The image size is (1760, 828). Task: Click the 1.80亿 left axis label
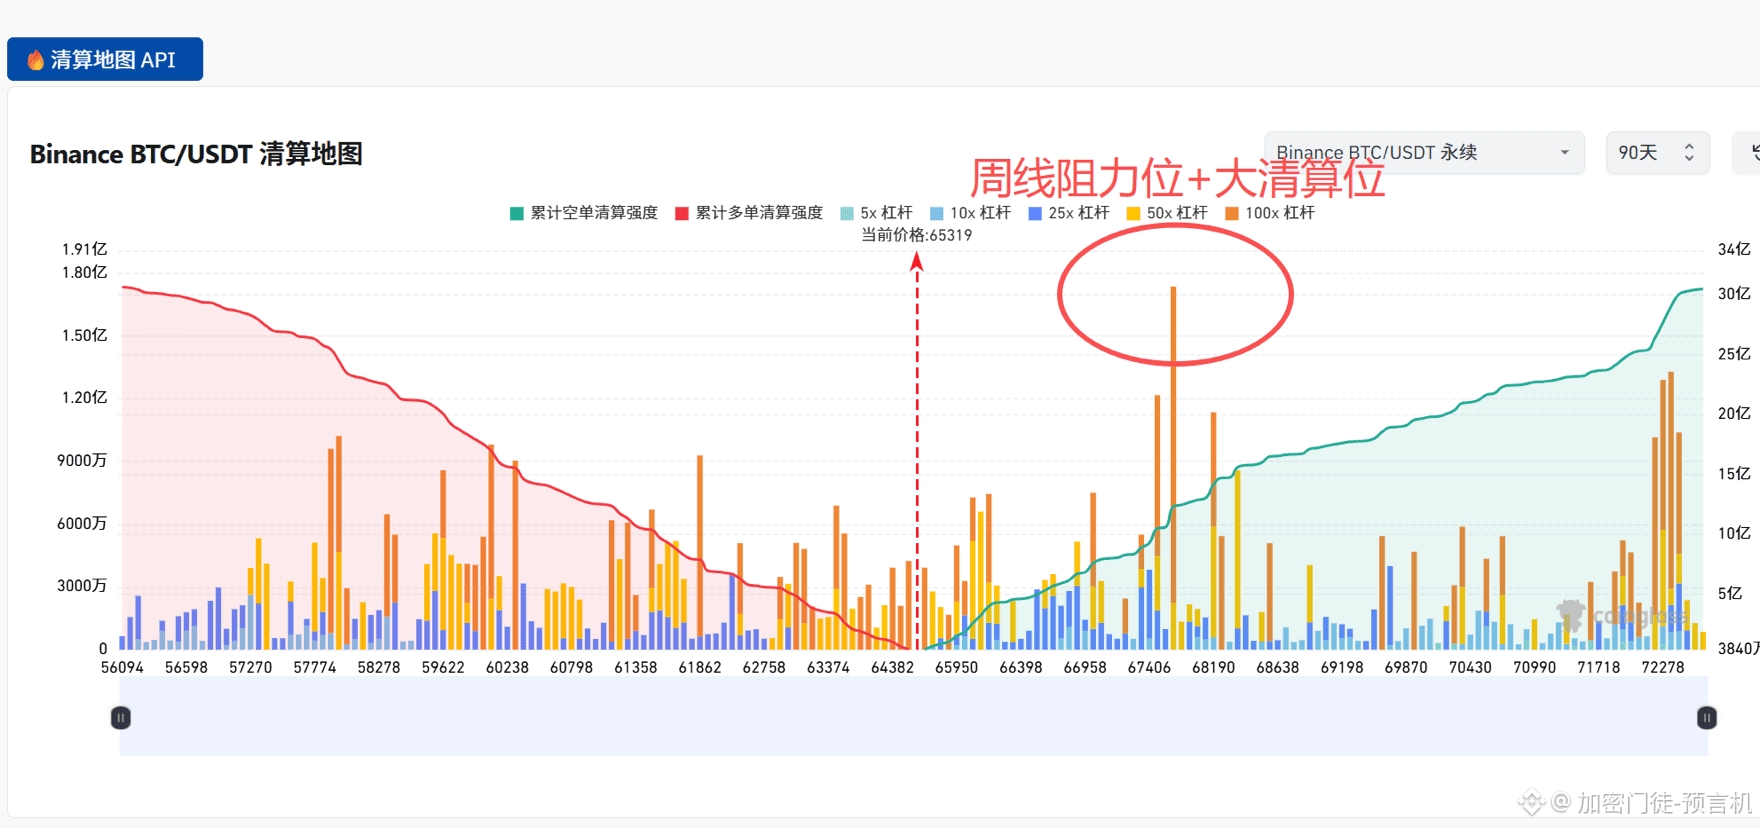pyautogui.click(x=84, y=272)
